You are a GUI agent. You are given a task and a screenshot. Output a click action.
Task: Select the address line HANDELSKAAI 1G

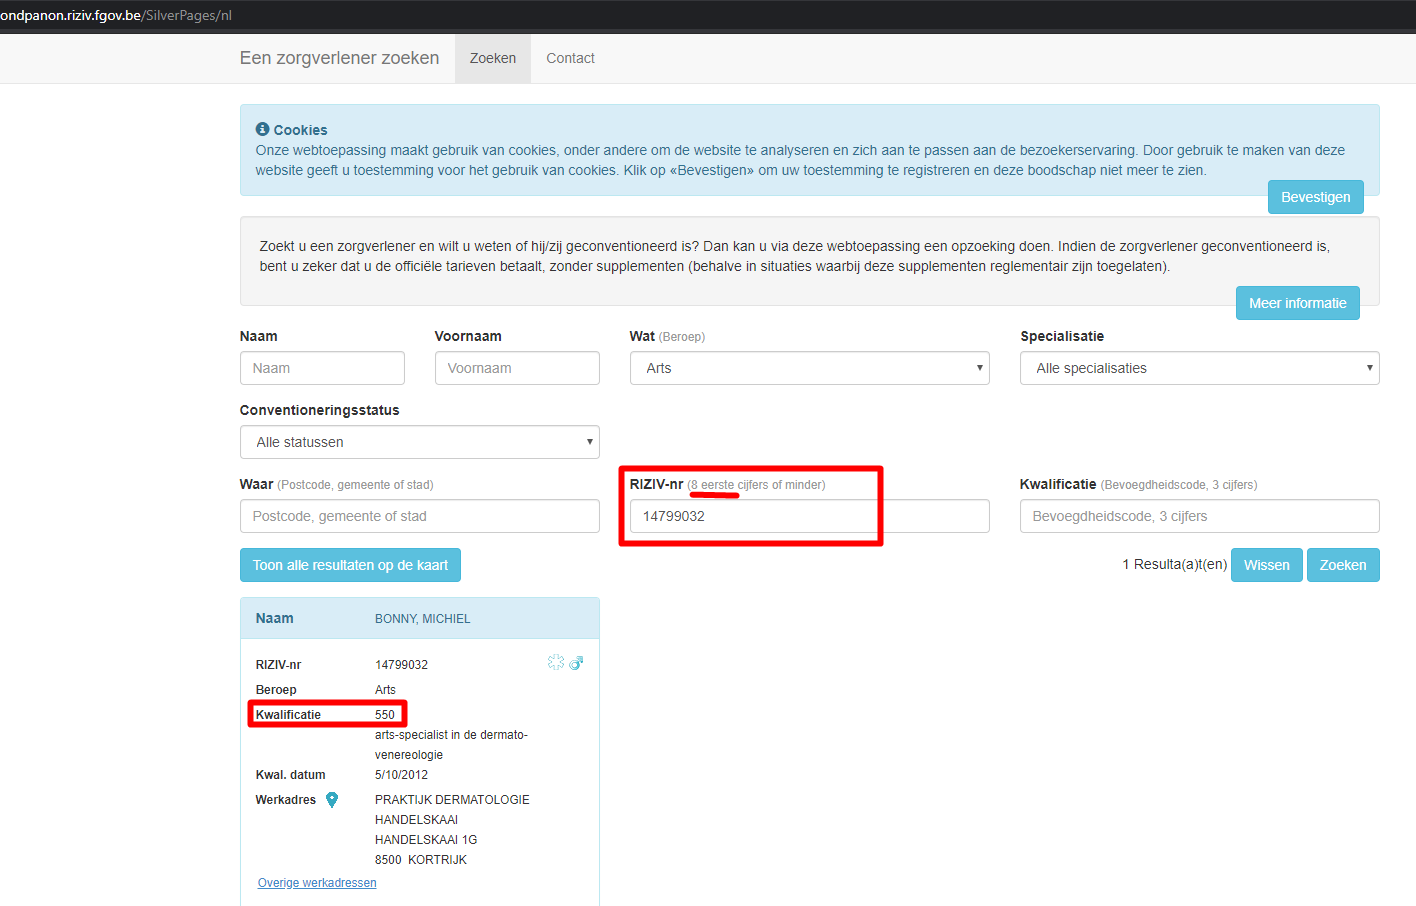click(426, 840)
